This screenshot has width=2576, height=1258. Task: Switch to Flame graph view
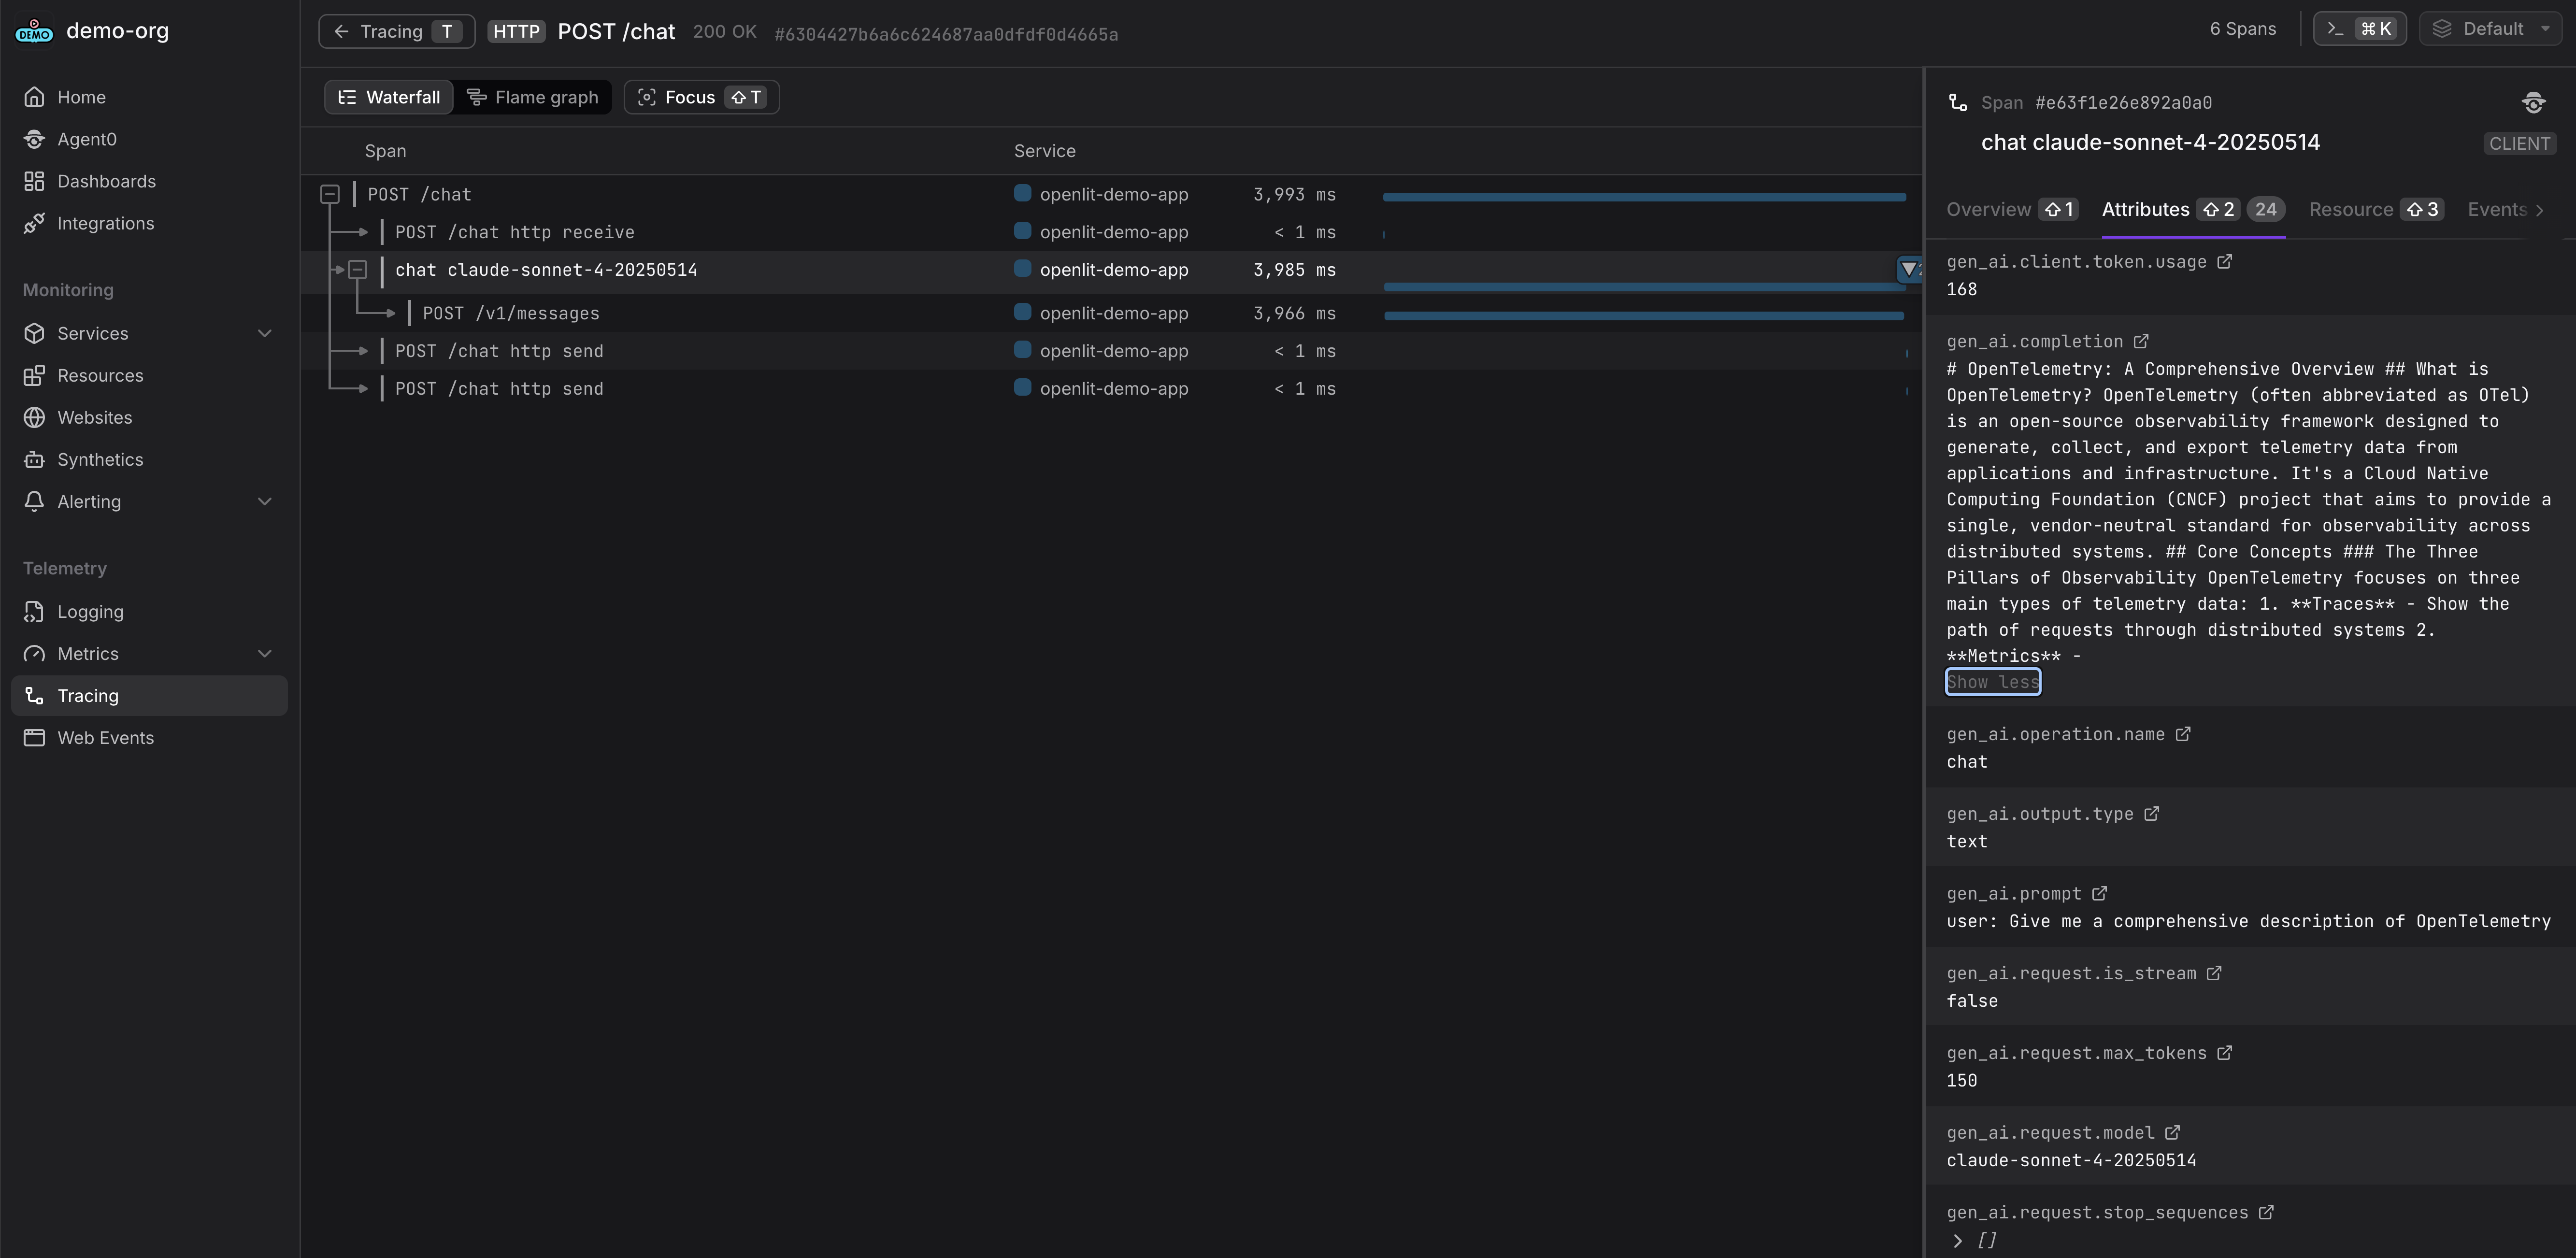[533, 97]
